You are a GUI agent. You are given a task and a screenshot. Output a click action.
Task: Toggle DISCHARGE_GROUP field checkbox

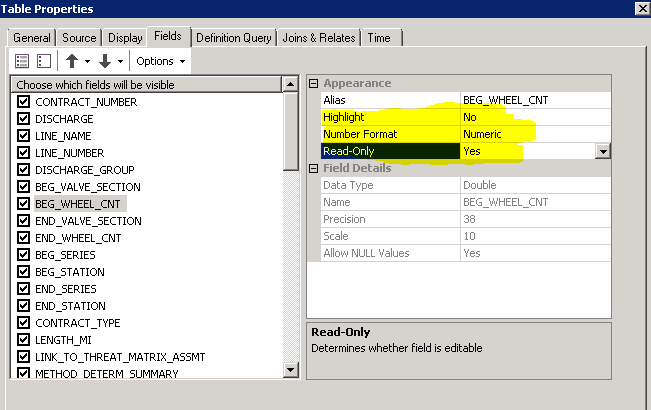(24, 170)
